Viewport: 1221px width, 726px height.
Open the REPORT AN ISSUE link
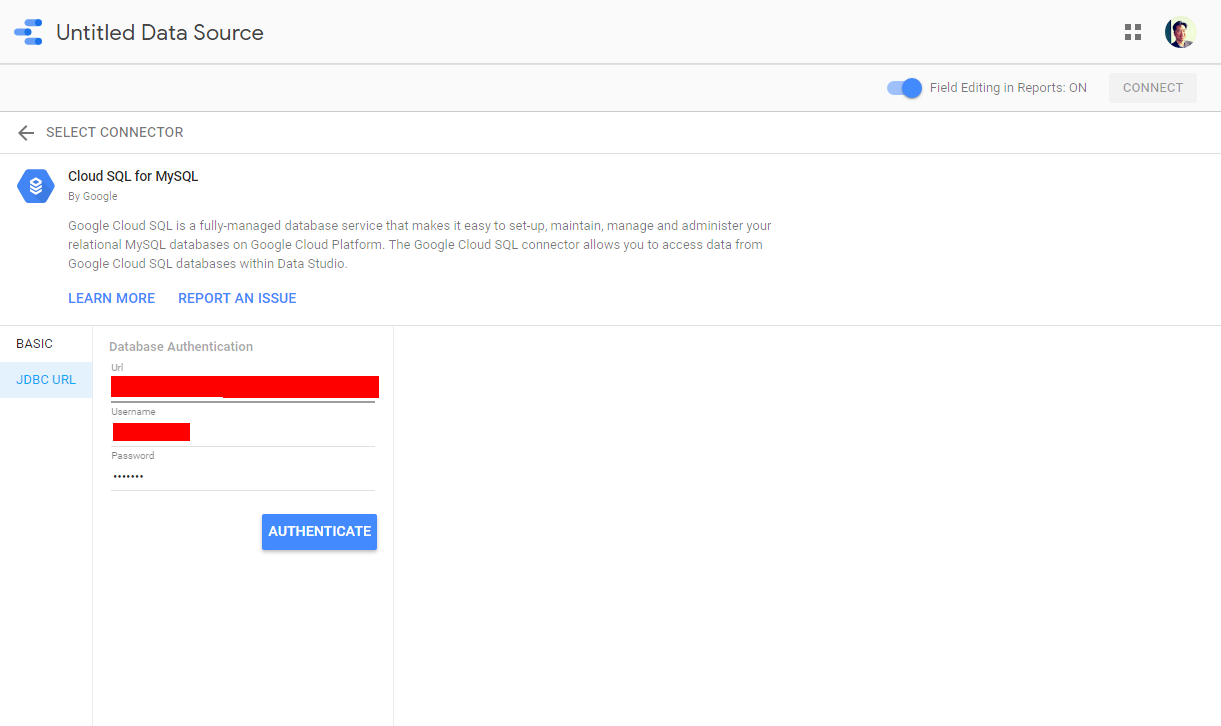point(237,298)
